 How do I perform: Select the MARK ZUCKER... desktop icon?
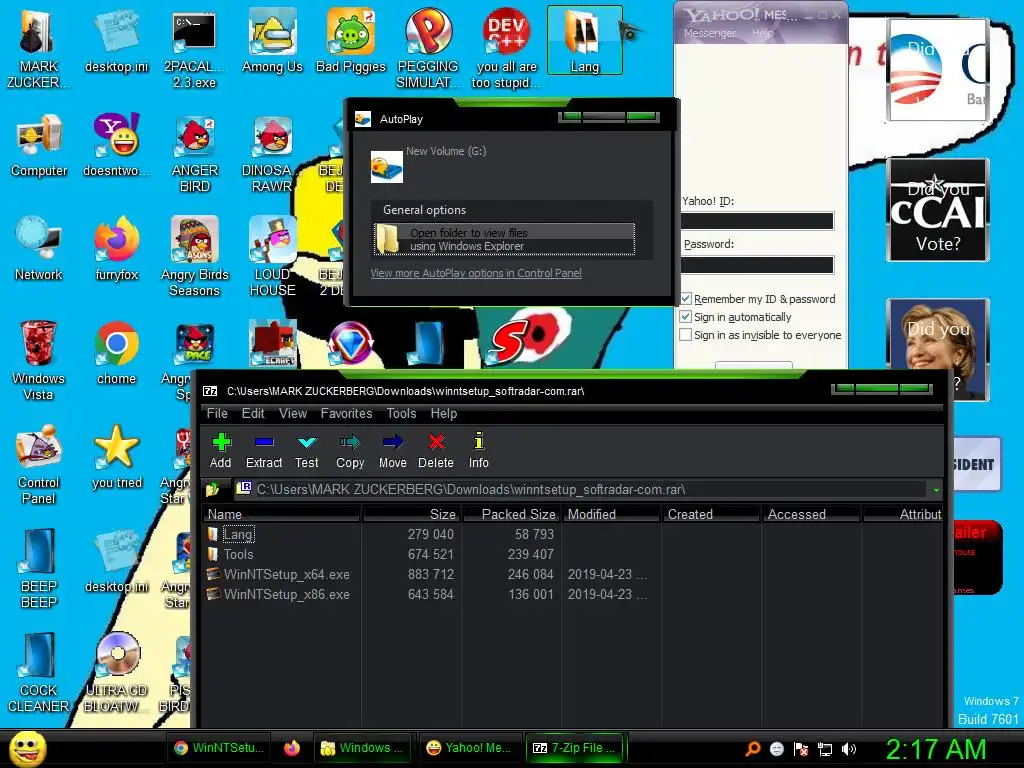click(x=38, y=49)
